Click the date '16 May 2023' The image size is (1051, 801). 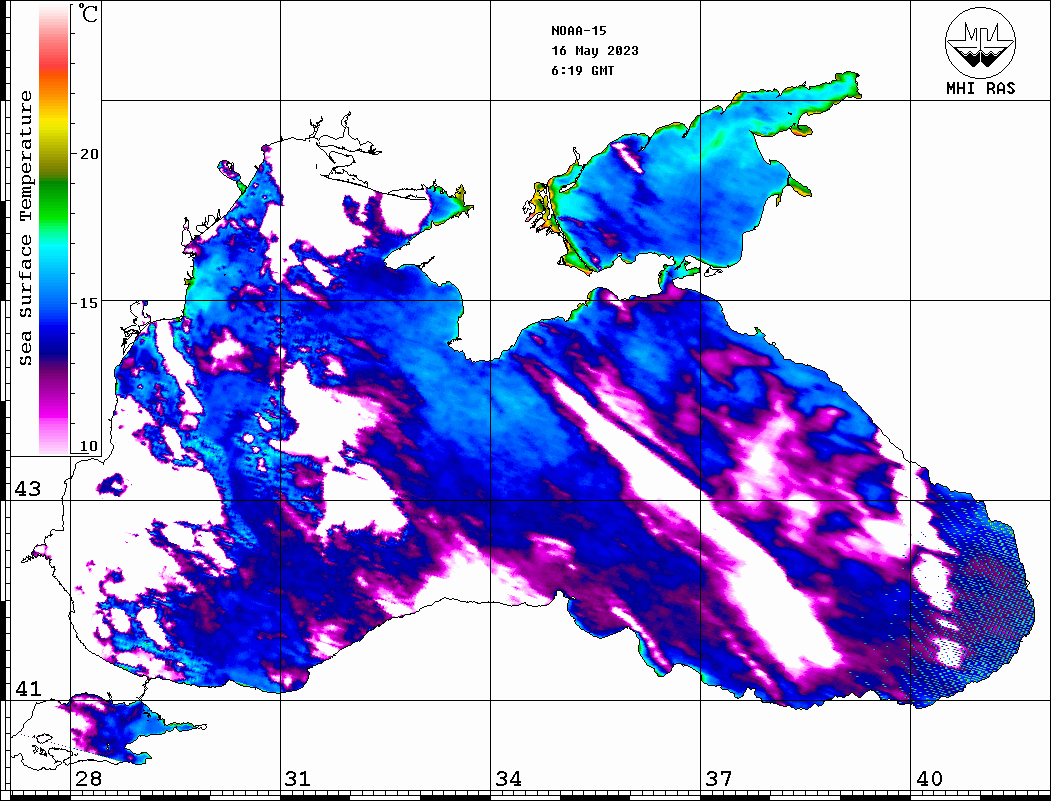(595, 51)
